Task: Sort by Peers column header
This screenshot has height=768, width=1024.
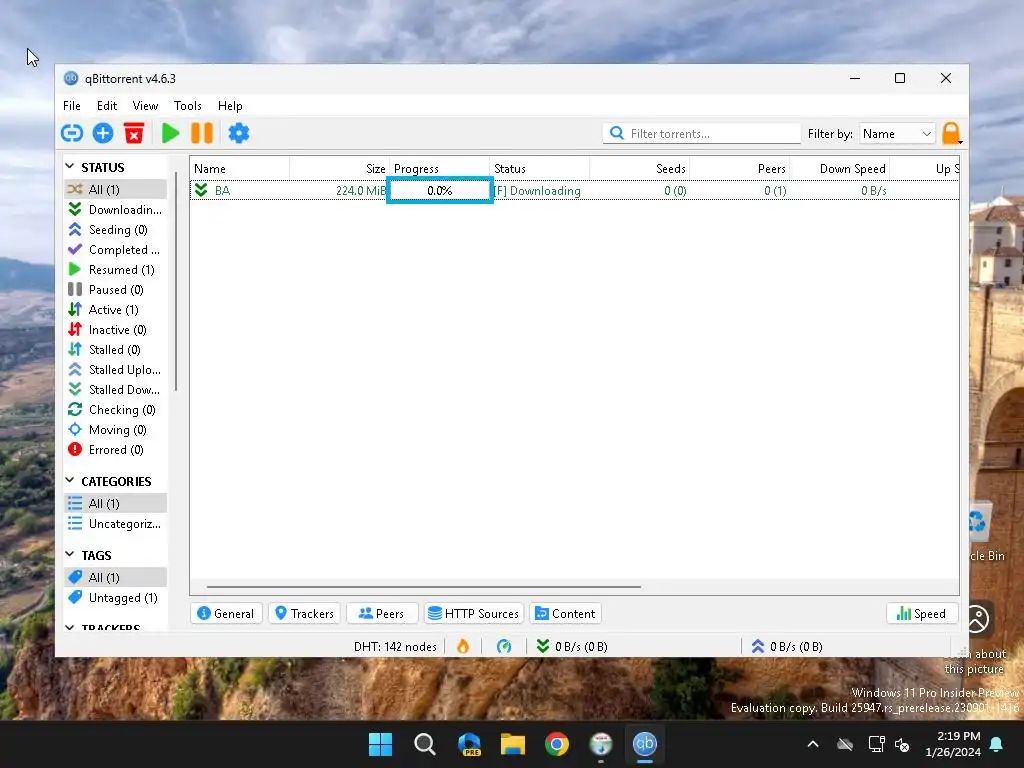Action: 739,168
